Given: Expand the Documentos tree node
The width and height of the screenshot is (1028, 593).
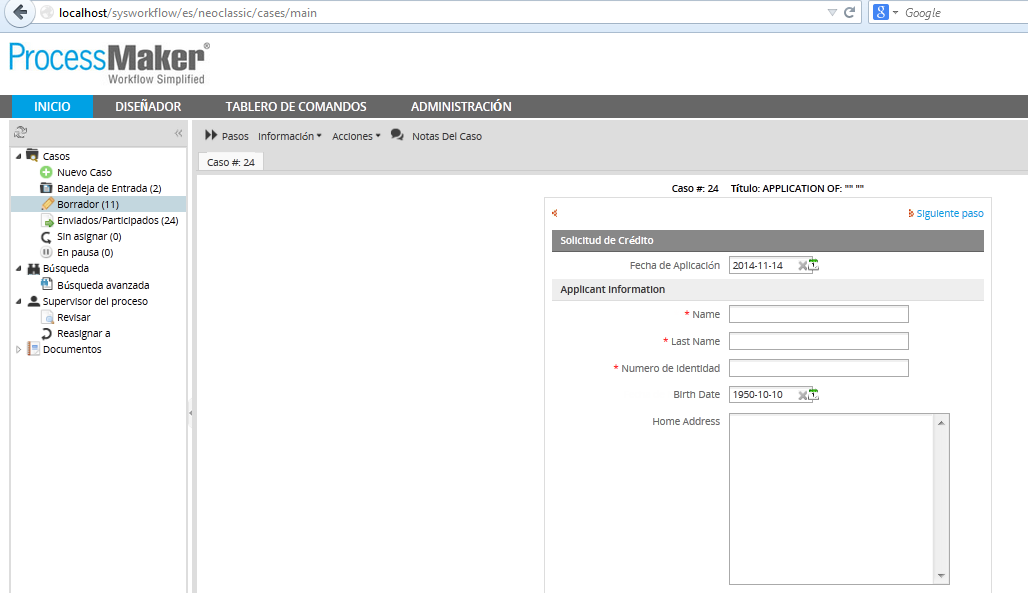Looking at the screenshot, I should tap(18, 349).
